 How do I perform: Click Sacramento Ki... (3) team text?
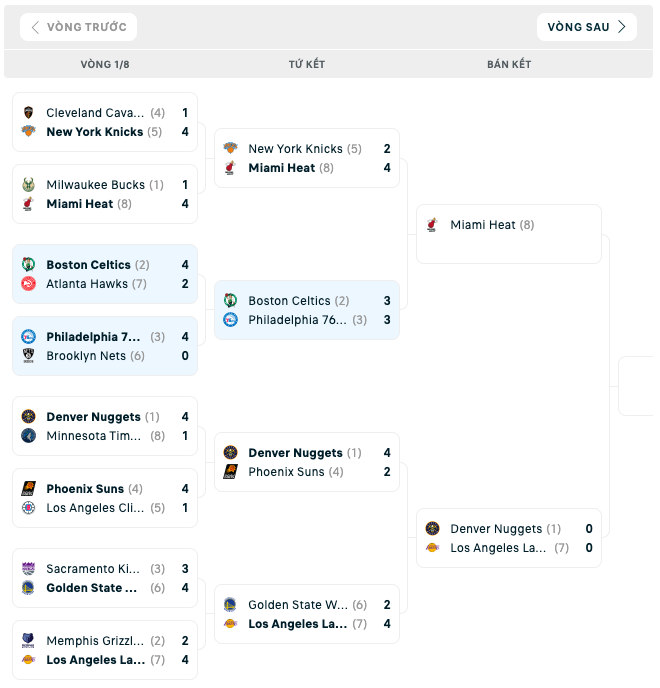(106, 569)
